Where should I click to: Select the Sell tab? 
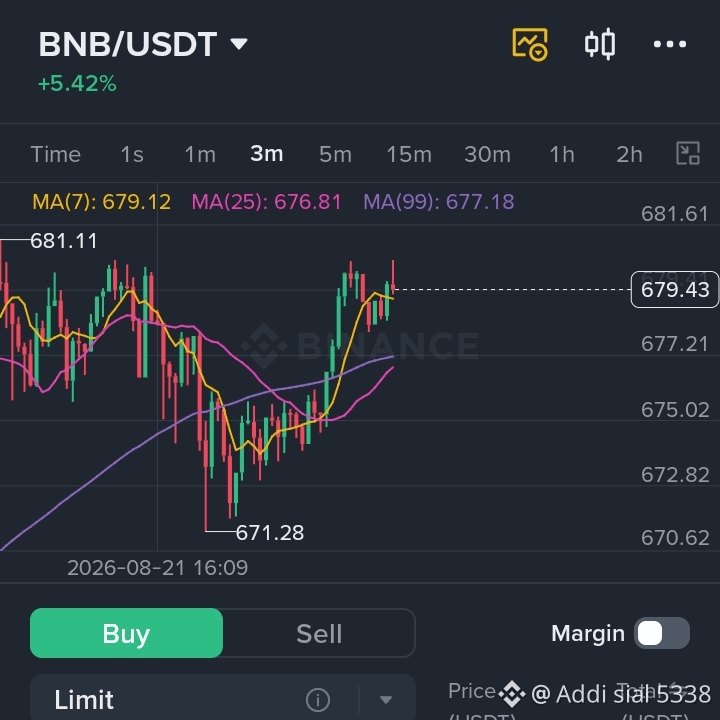coord(319,633)
